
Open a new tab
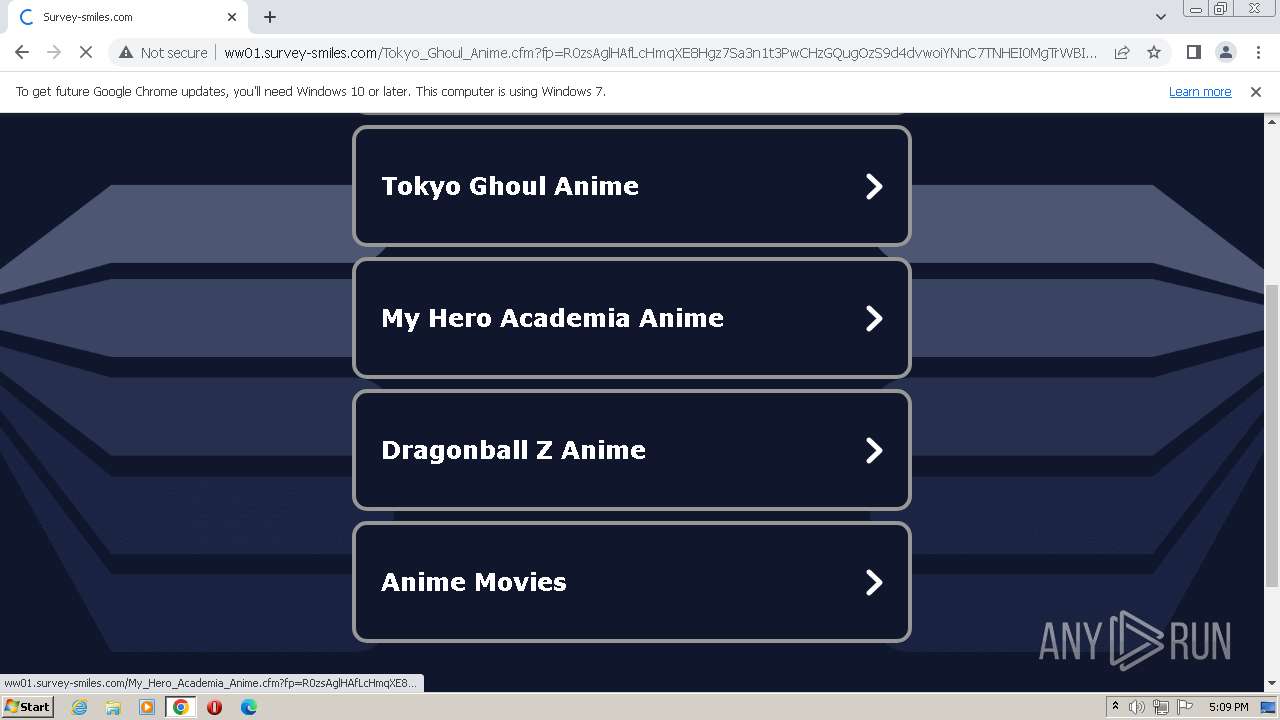(x=270, y=17)
